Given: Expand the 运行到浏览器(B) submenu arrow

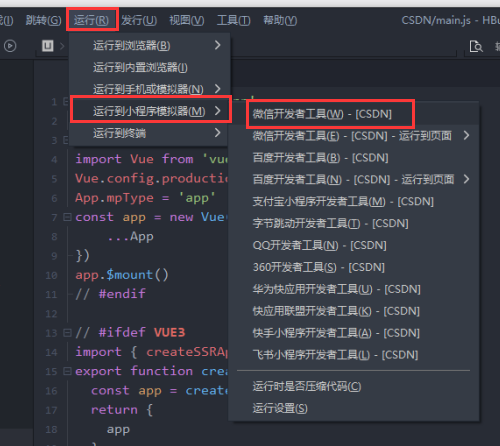Looking at the screenshot, I should click(217, 45).
